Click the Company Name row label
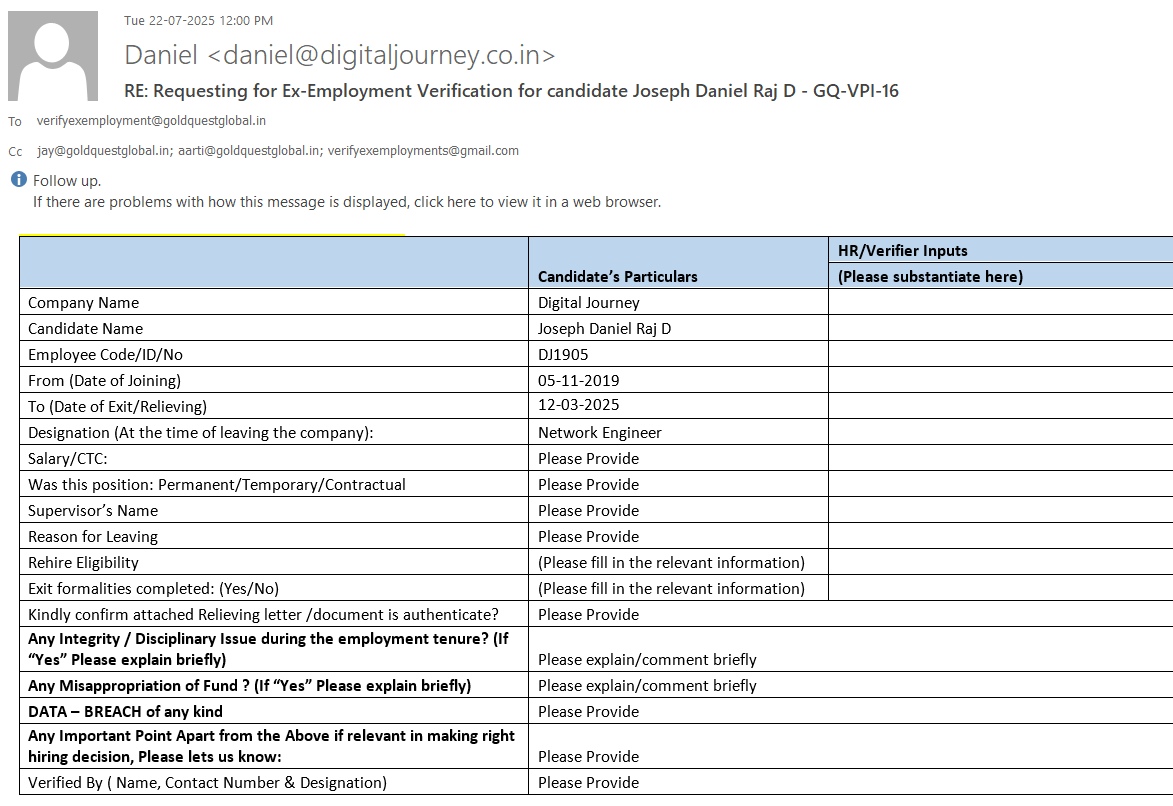Screen dimensions: 1173x806 tap(84, 302)
